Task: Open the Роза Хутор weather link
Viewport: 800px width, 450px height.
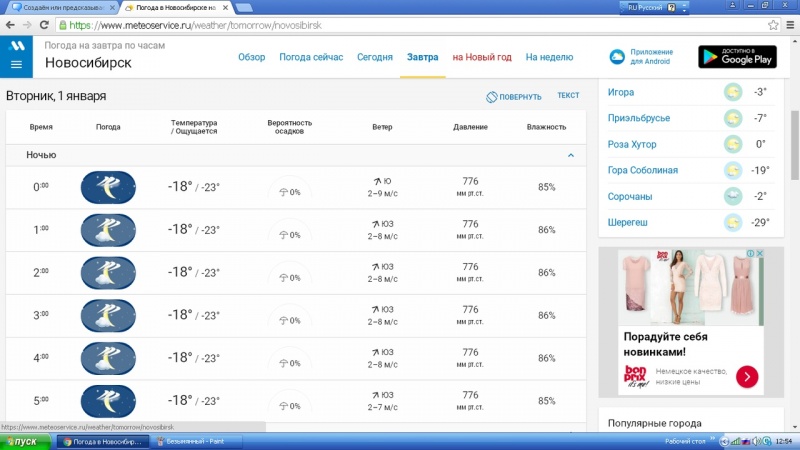Action: tap(632, 144)
